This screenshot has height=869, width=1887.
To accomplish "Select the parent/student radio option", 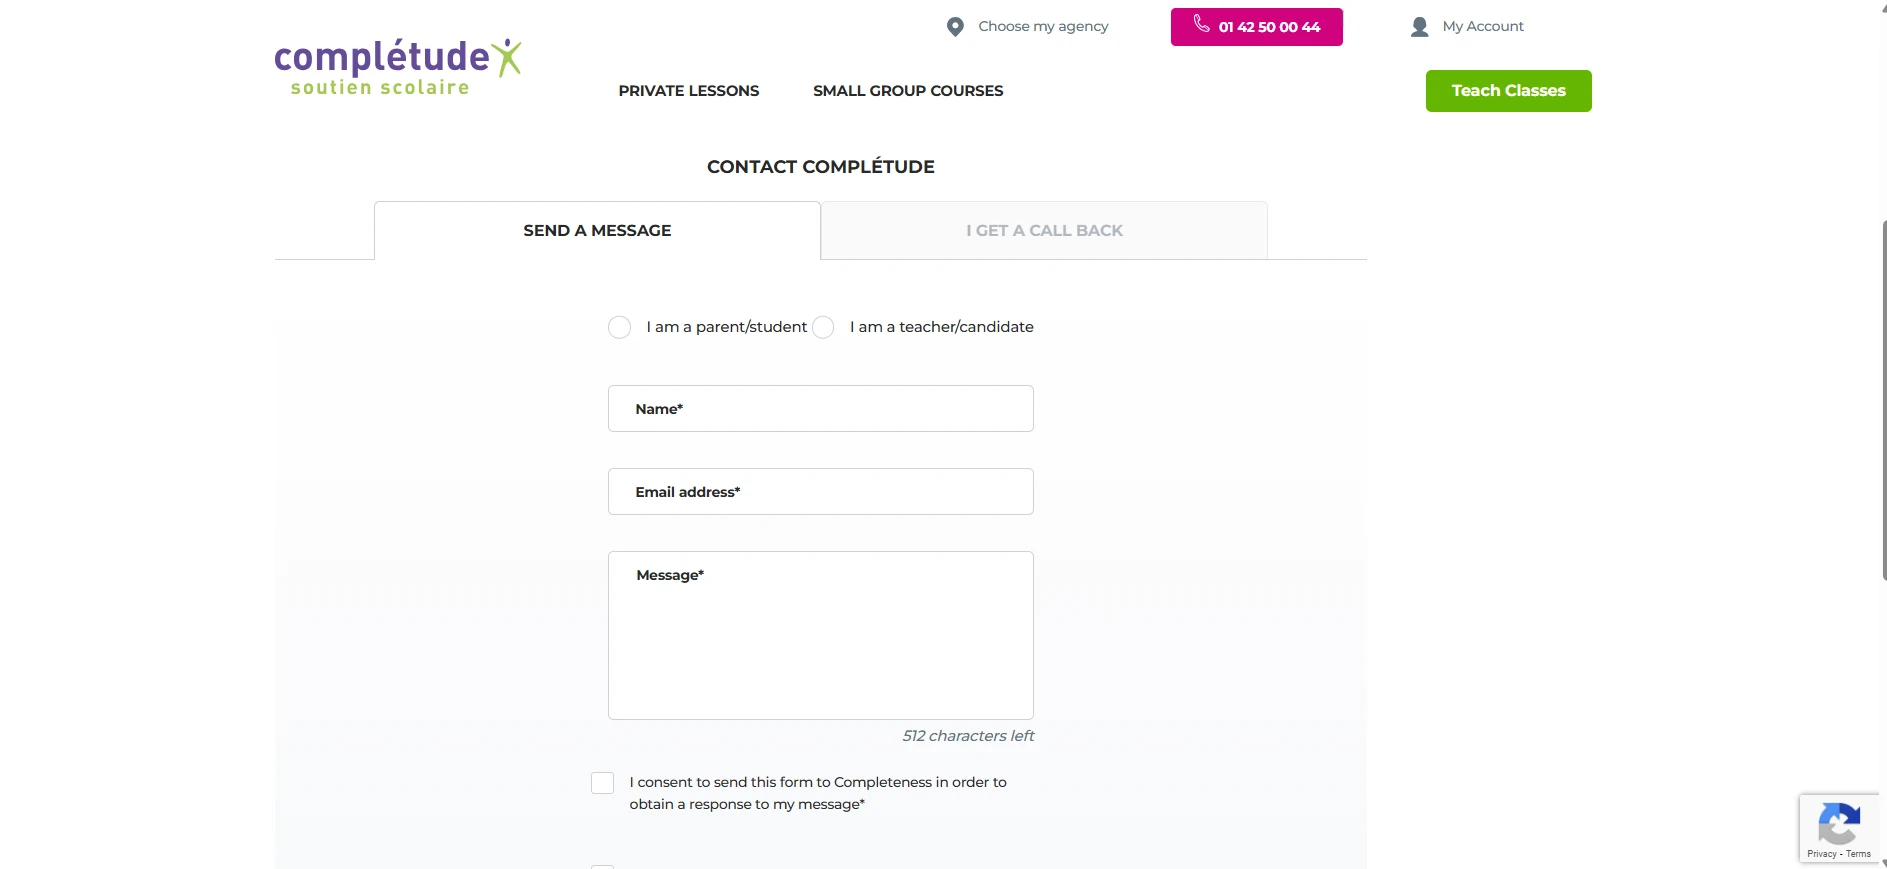I will (x=620, y=327).
